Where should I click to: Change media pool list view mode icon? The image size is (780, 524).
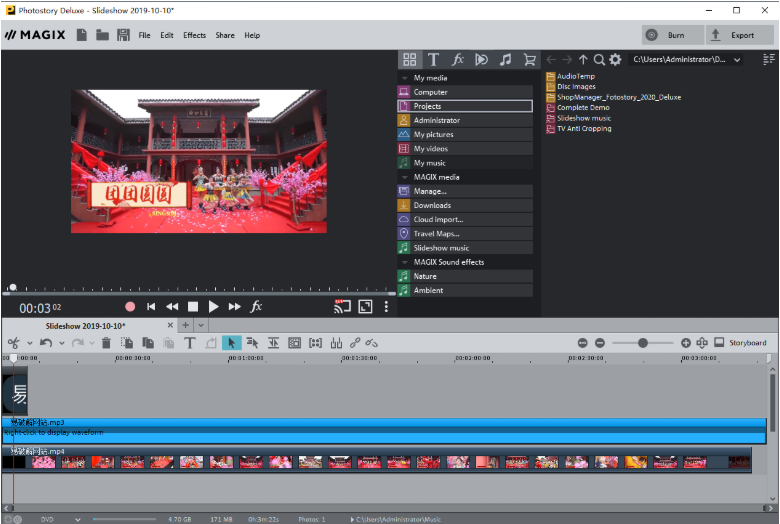tap(769, 60)
